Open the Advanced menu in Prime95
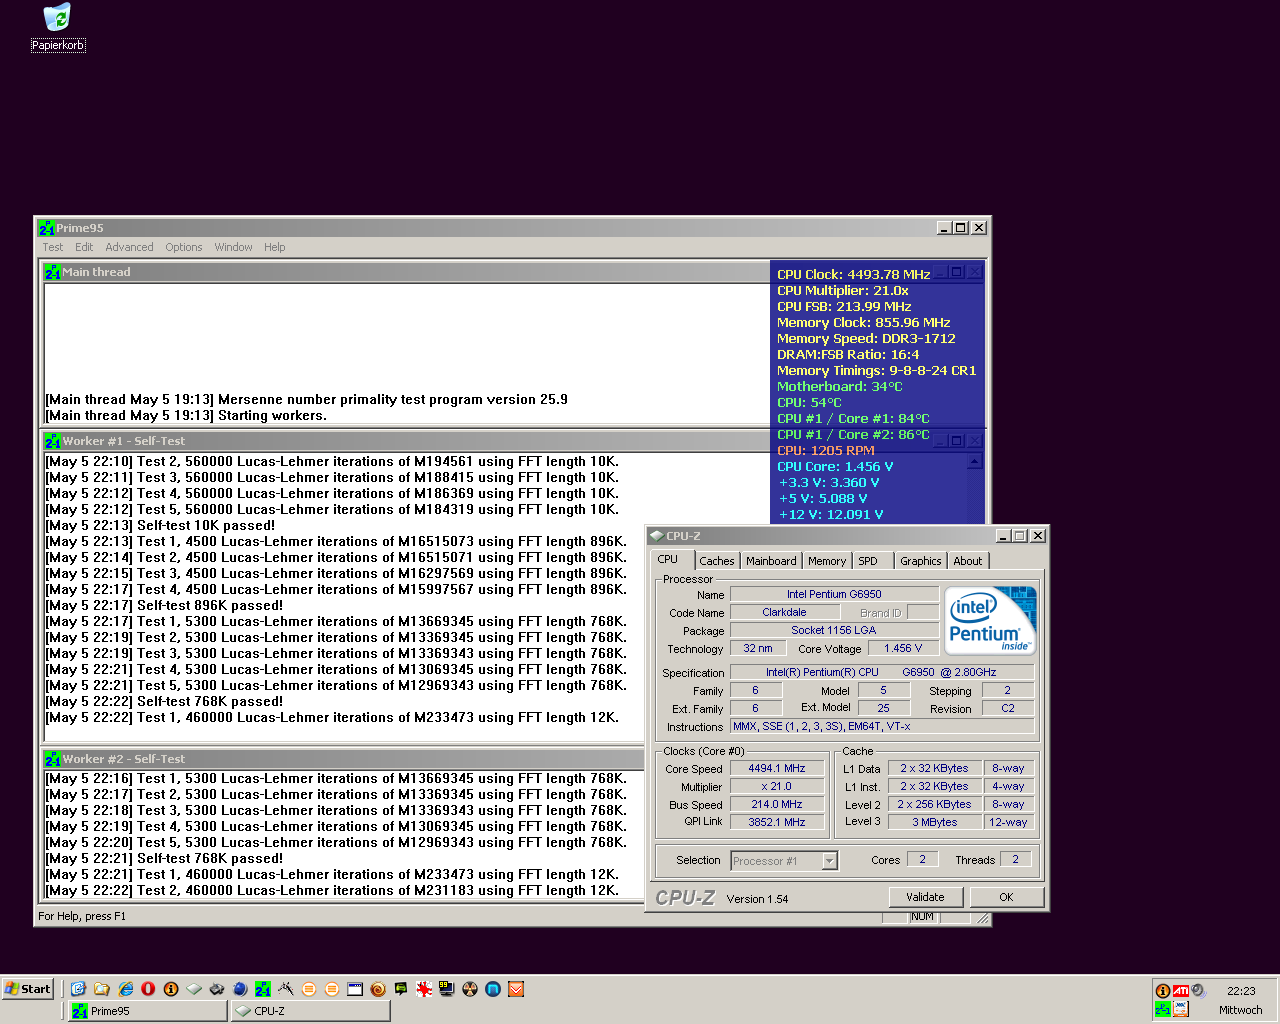Viewport: 1280px width, 1024px height. coord(129,247)
